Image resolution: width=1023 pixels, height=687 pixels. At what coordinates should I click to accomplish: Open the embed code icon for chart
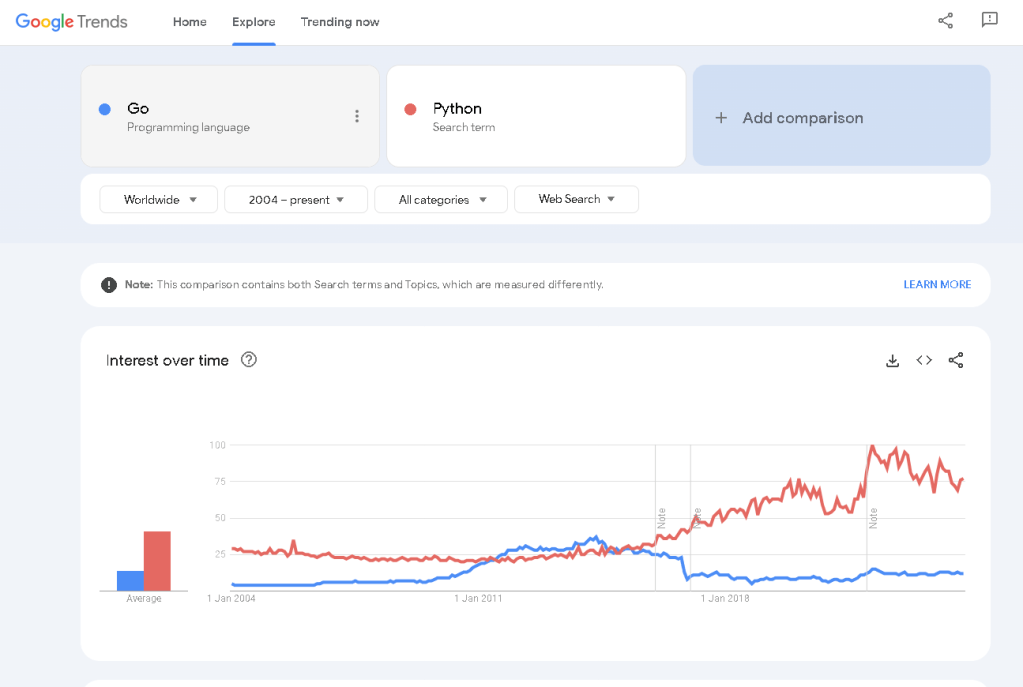[924, 360]
